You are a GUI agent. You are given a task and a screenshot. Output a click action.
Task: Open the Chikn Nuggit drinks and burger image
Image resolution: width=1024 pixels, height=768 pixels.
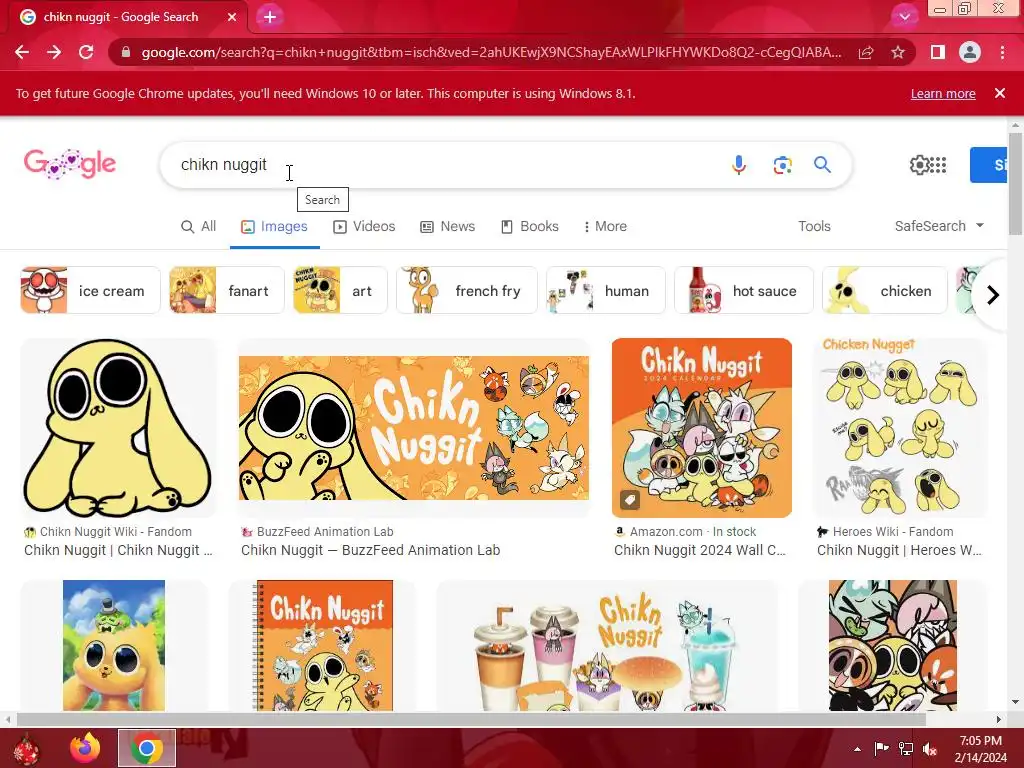(607, 645)
